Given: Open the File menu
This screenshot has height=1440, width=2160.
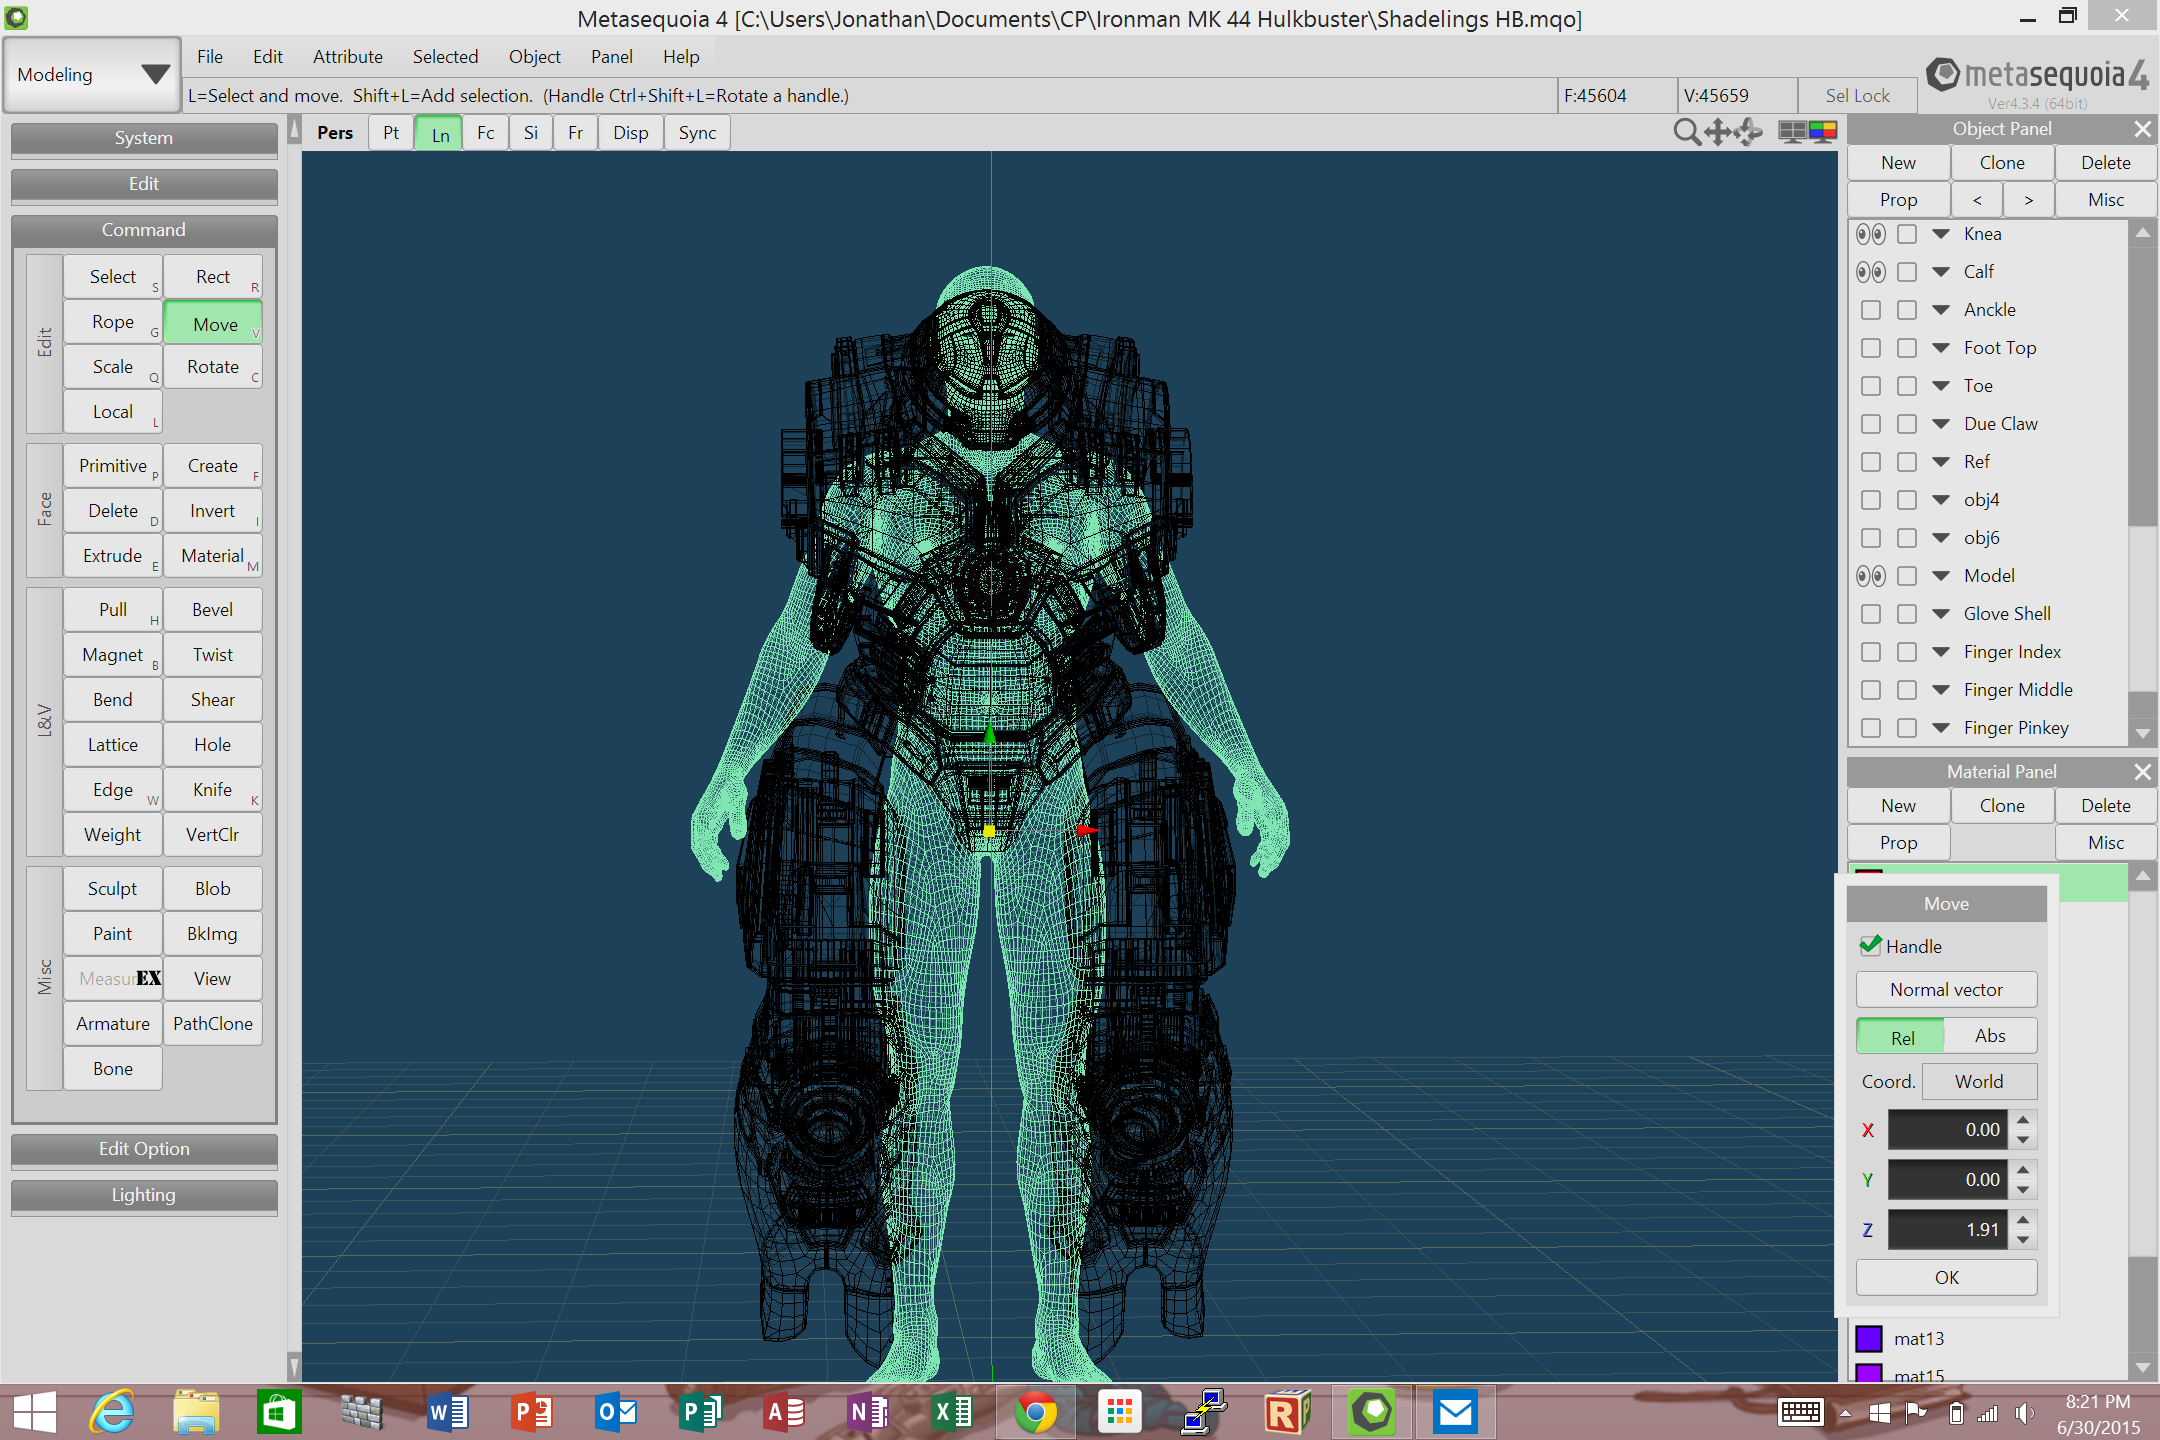Looking at the screenshot, I should 210,57.
